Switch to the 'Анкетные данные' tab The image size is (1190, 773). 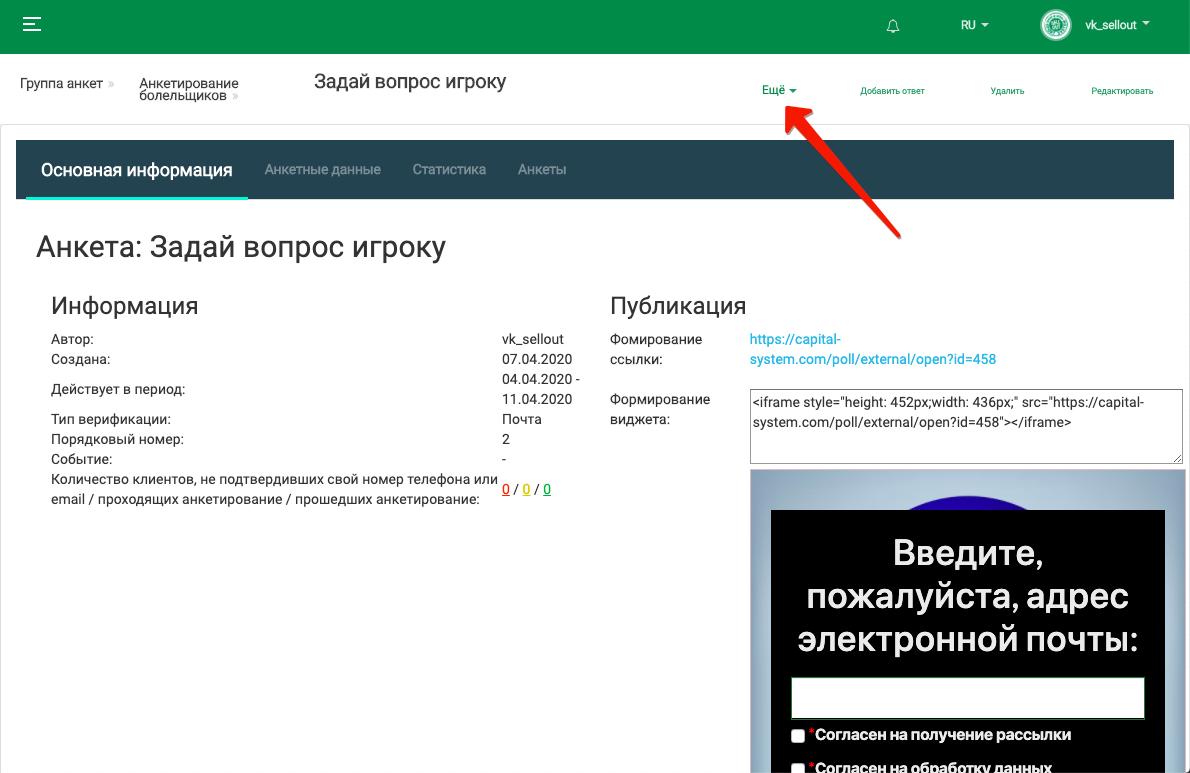(x=322, y=170)
